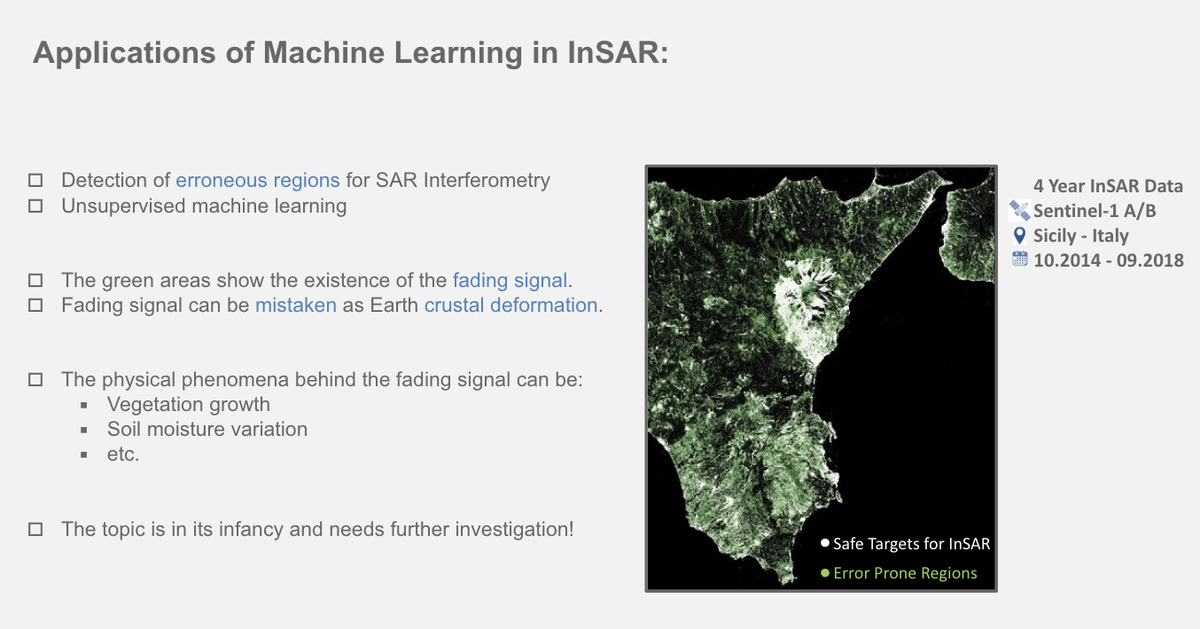Tick the checkbox before The topic is in its infancy

[x=36, y=529]
